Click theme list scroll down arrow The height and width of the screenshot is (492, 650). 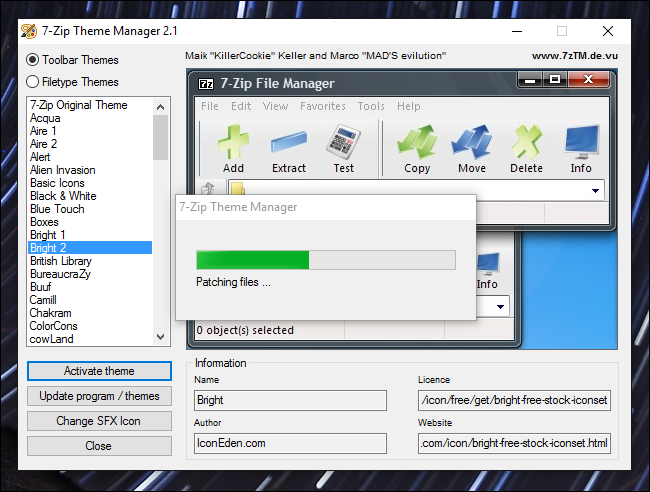161,337
